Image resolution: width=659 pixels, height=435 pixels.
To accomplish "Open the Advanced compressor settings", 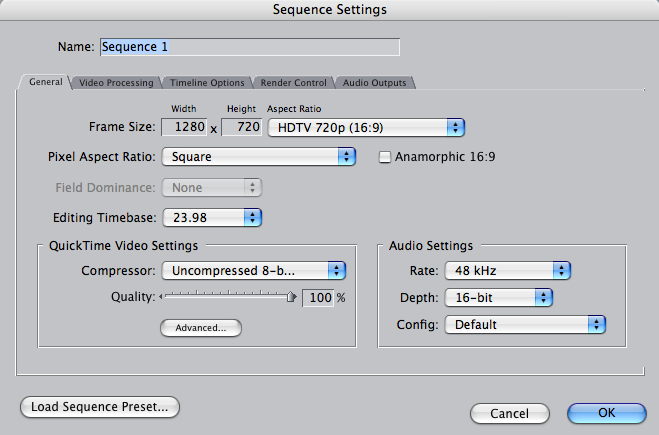I will (x=201, y=327).
